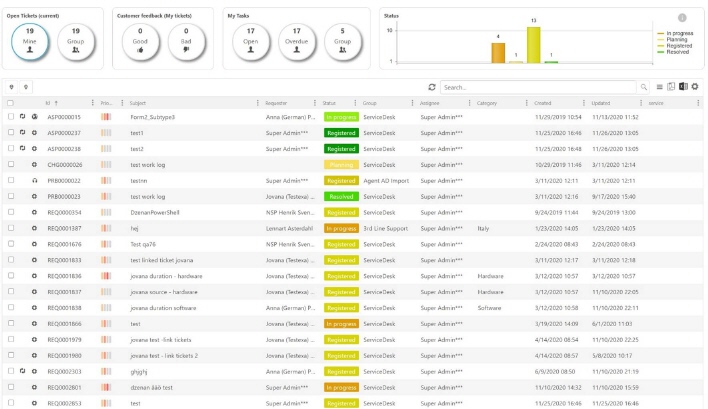Screen dimensions: 708x409
Task: Open Created column menu dots
Action: click(x=584, y=103)
